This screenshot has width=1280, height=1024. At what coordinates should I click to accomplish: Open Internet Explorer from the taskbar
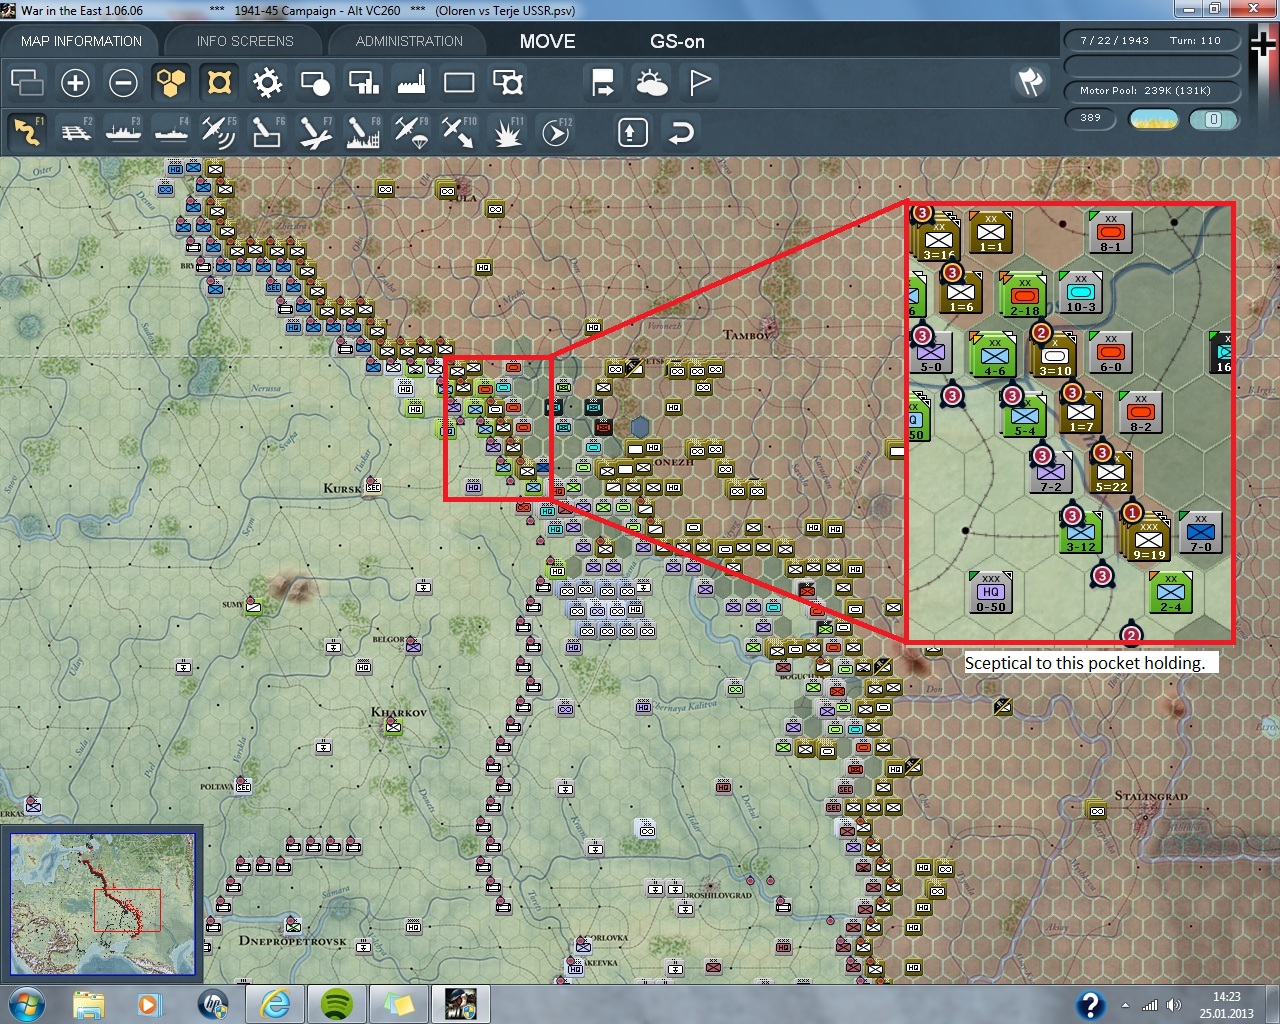click(274, 1004)
